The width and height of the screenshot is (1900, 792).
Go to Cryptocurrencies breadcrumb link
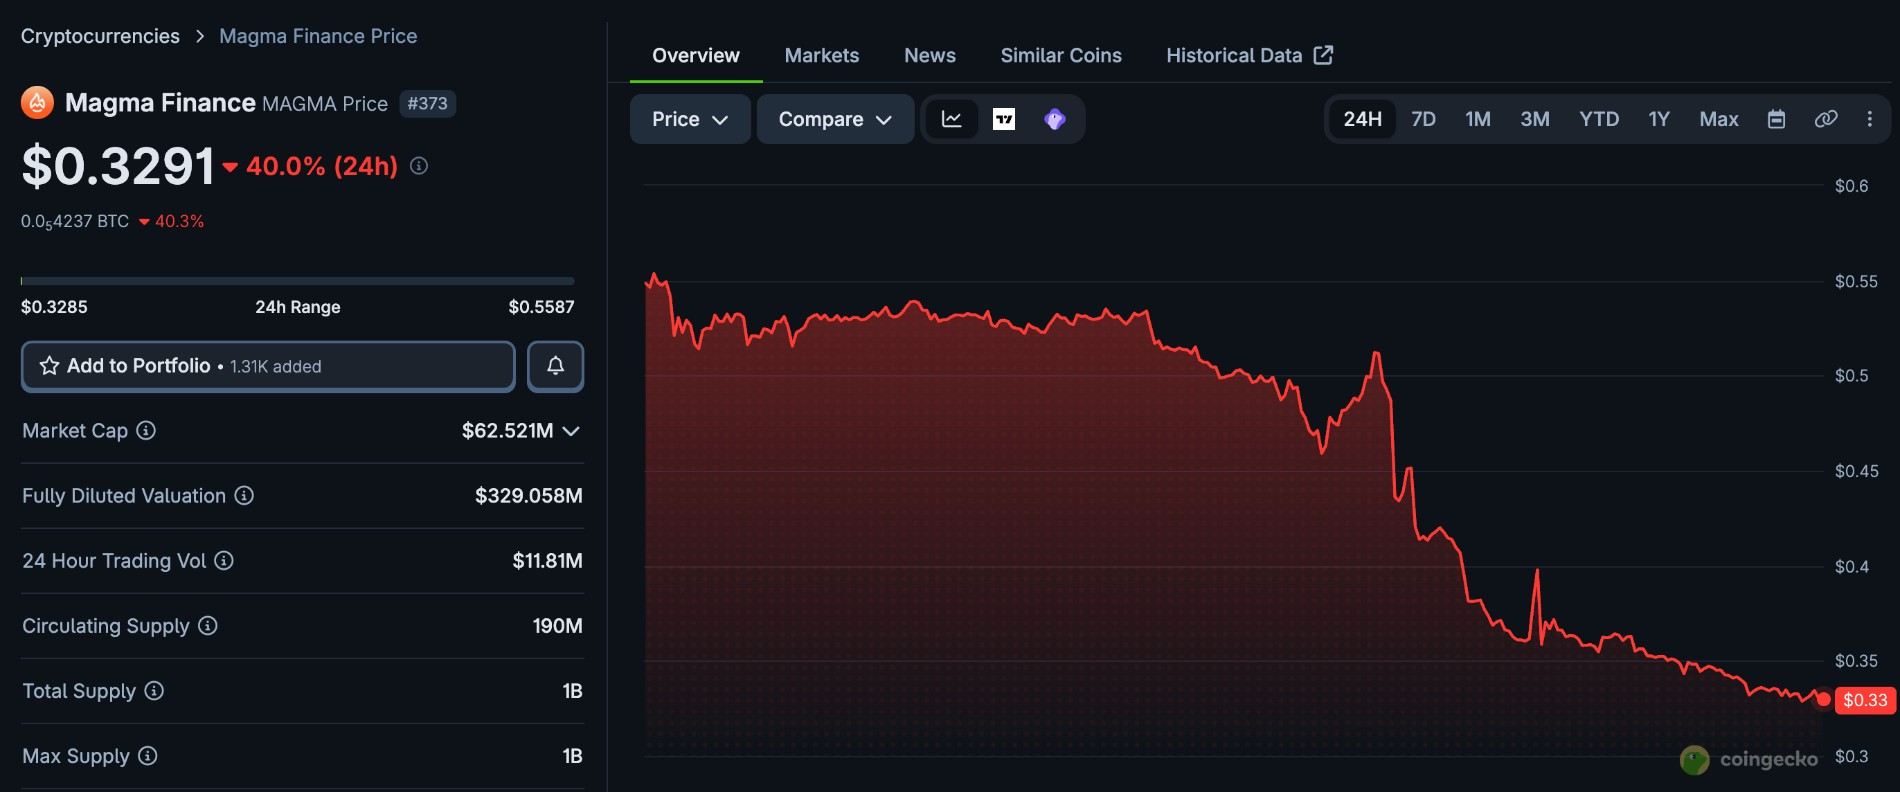coord(100,36)
